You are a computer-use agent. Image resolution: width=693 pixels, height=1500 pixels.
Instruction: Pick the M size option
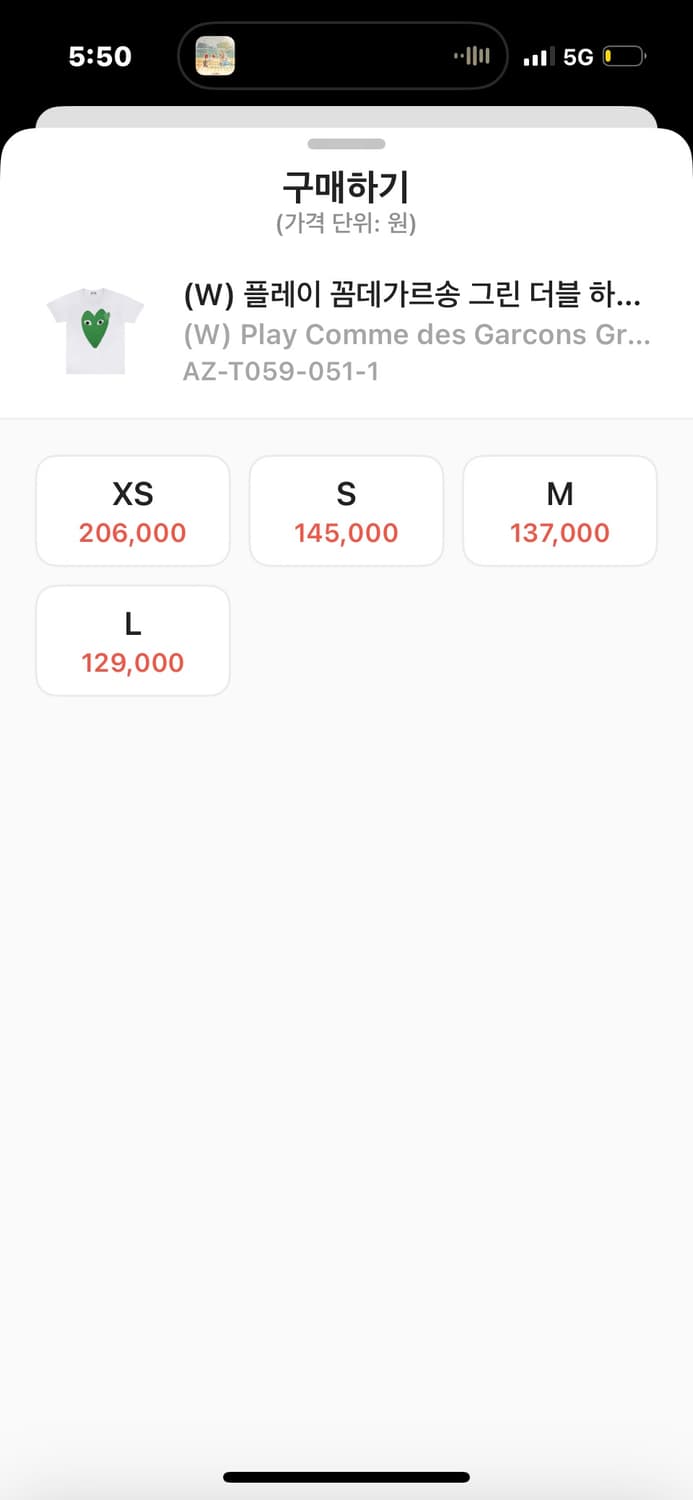click(559, 511)
